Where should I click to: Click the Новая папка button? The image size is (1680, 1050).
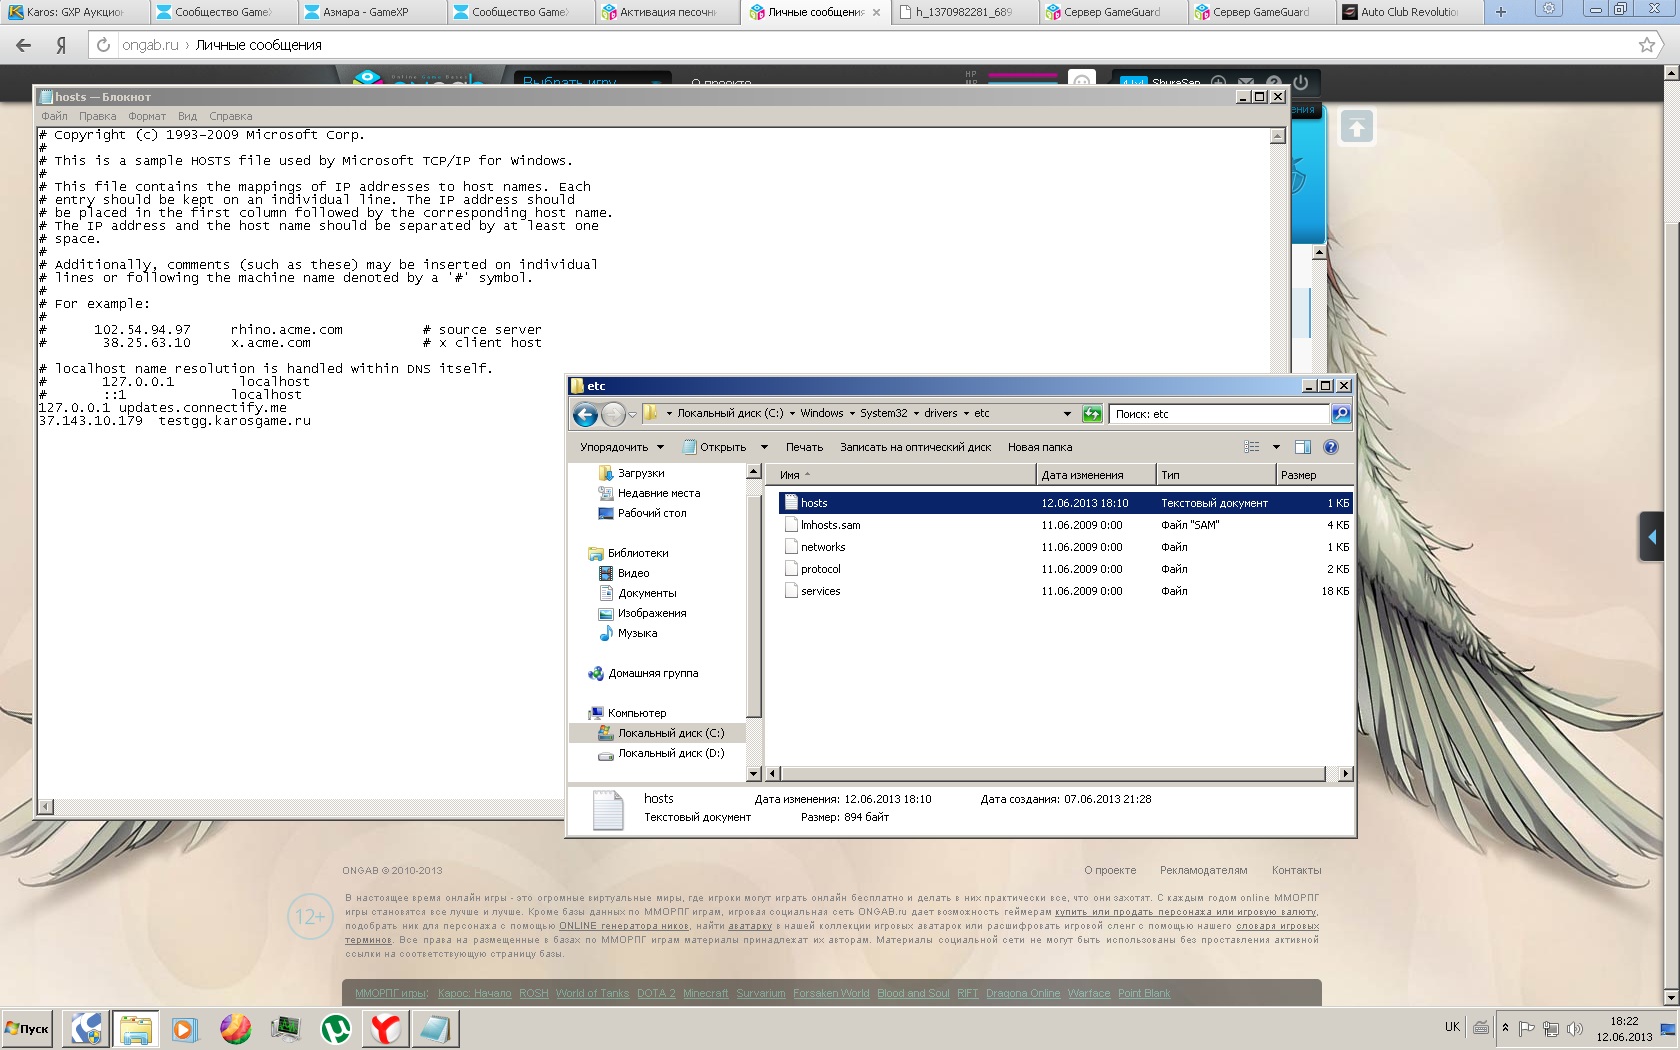[1040, 447]
